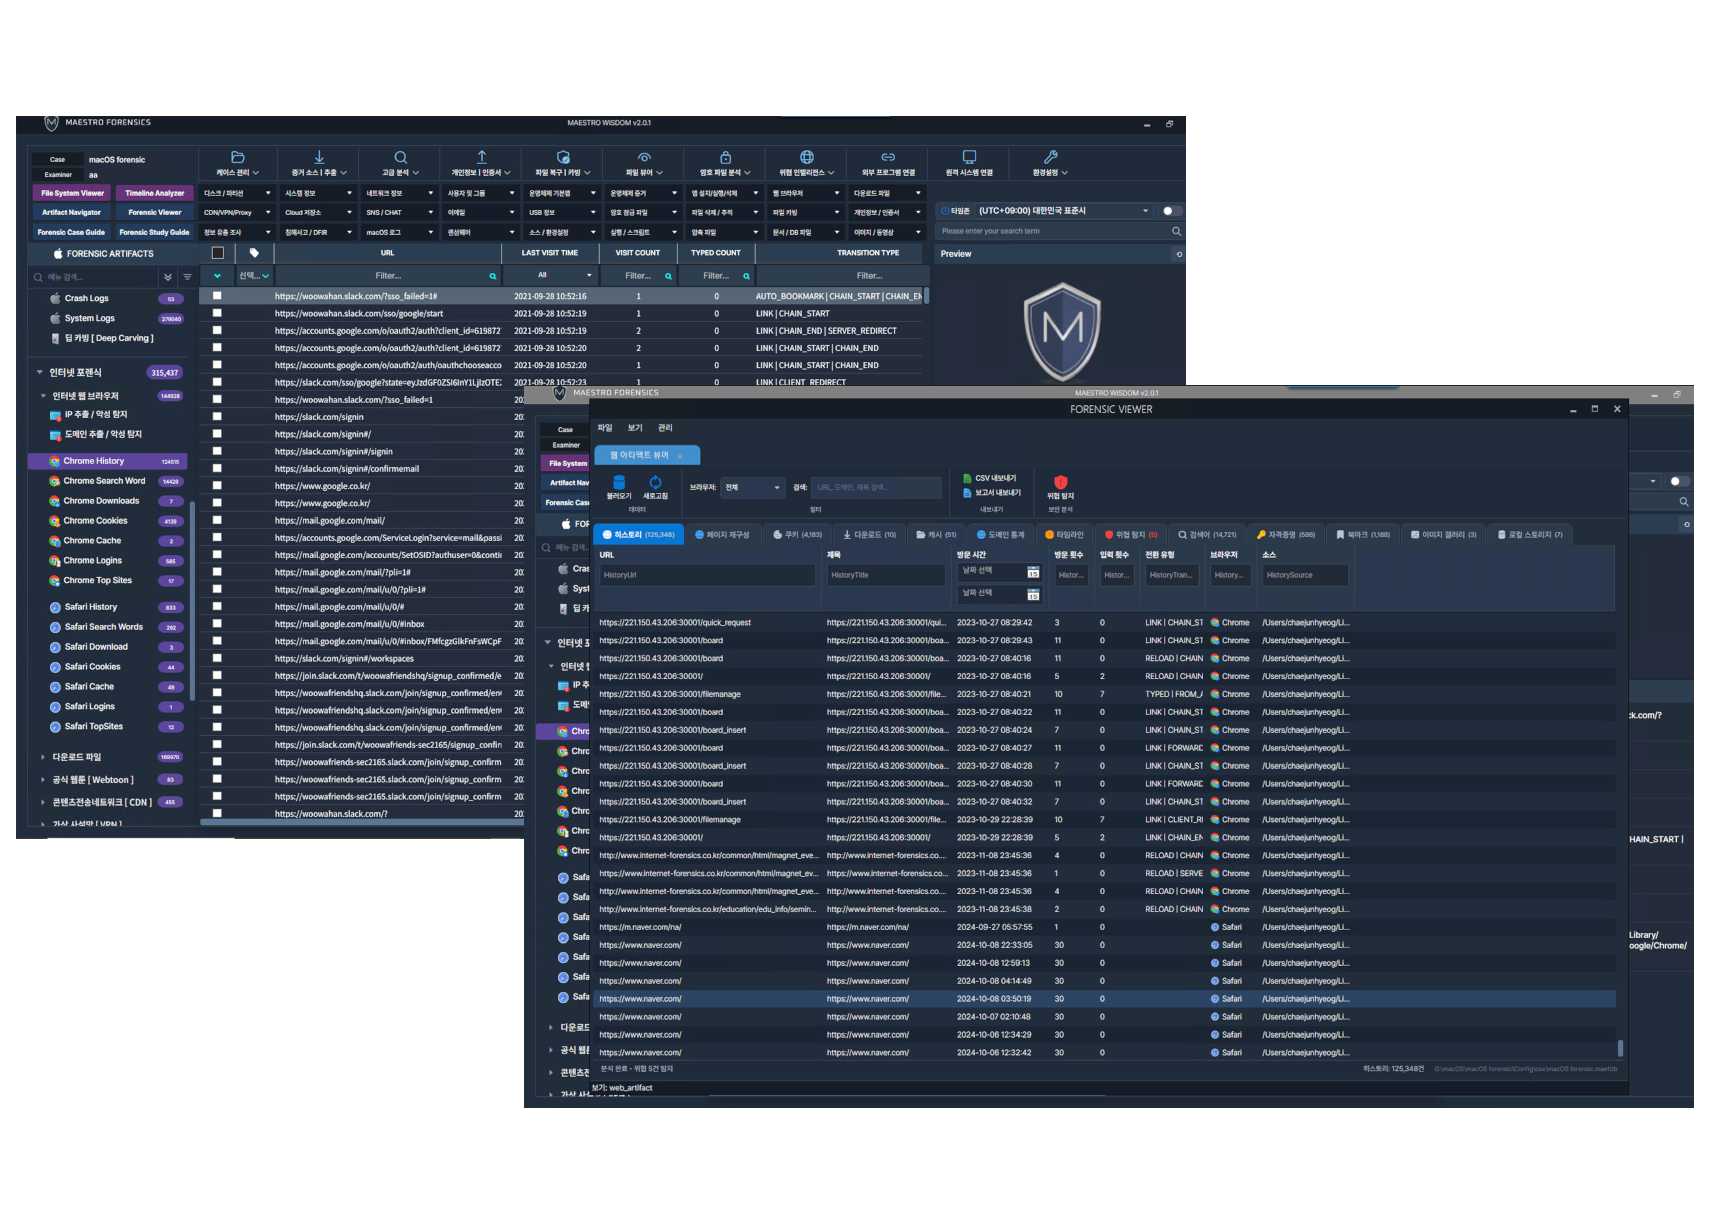Click the HistoryUrl filter input field

pos(707,575)
